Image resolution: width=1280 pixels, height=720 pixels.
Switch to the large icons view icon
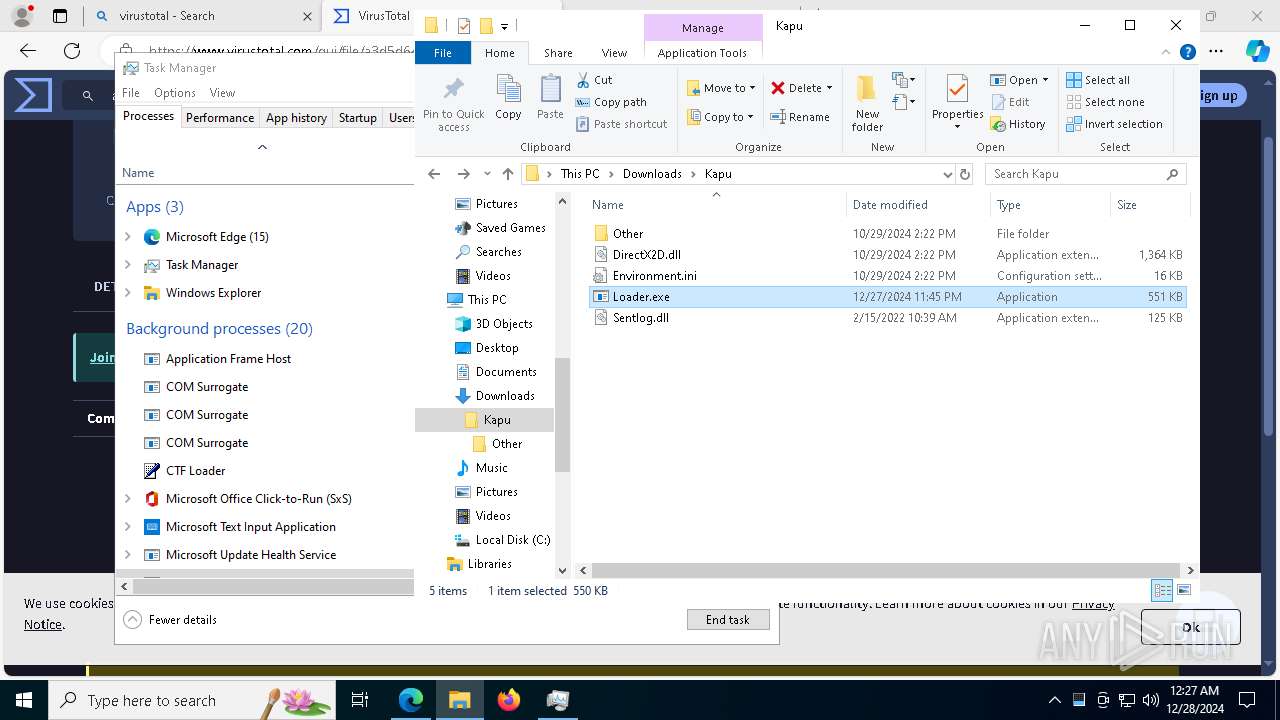(x=1184, y=591)
